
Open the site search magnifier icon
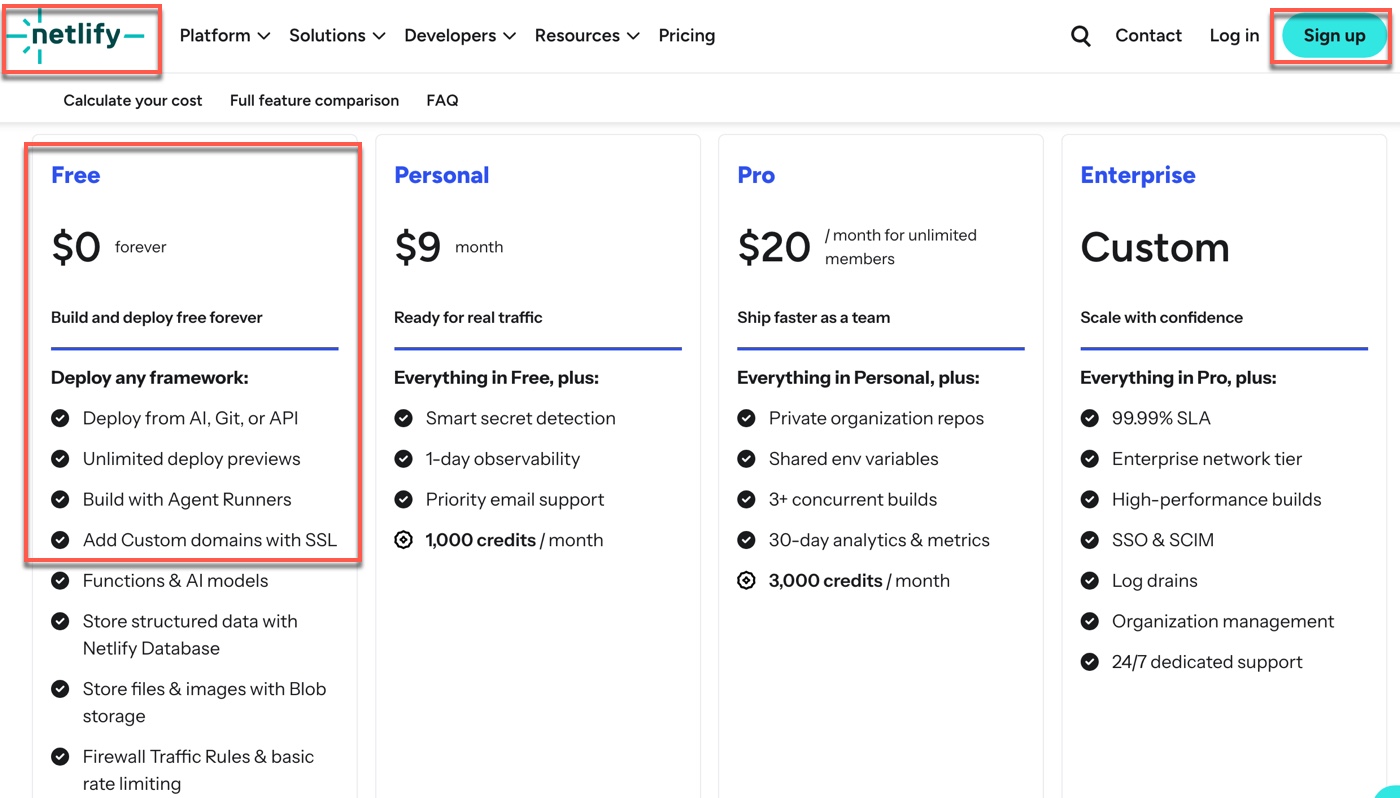point(1081,36)
